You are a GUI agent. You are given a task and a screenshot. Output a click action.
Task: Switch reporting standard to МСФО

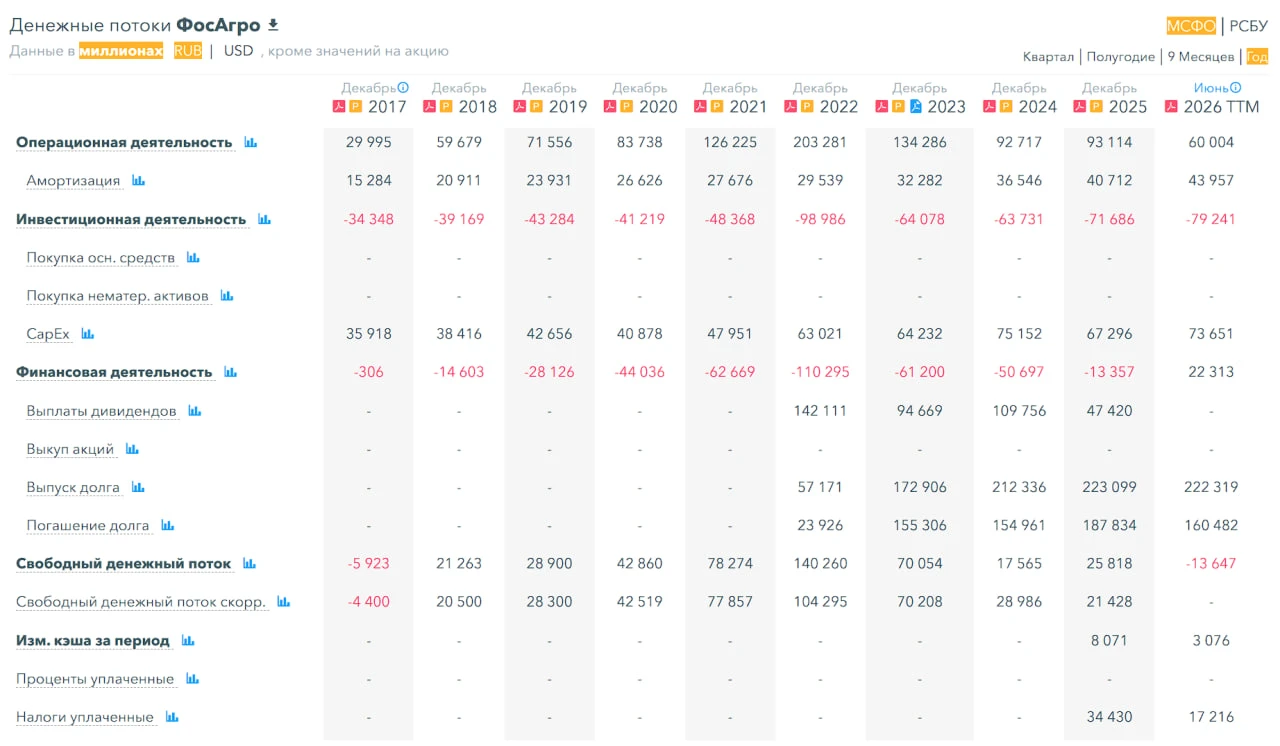[x=1191, y=26]
